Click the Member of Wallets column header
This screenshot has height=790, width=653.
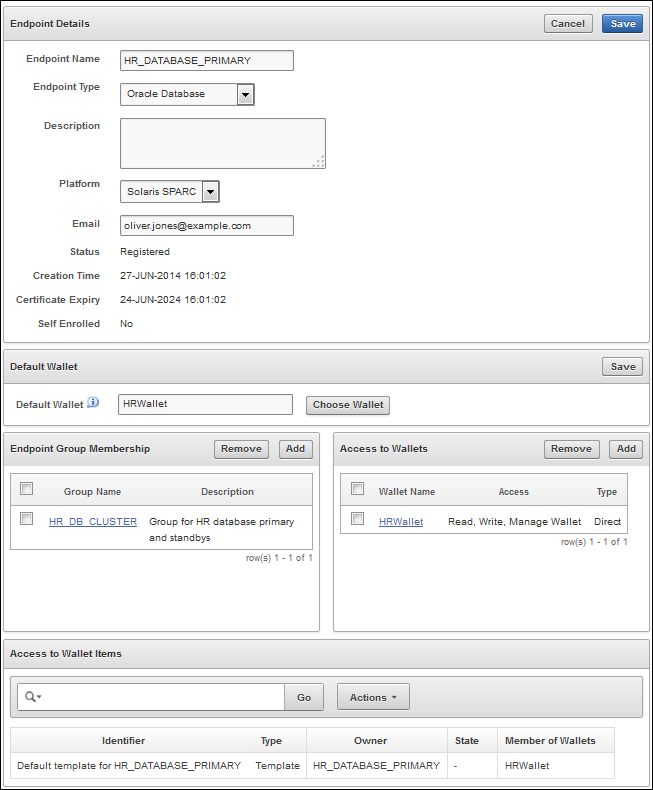(550, 741)
